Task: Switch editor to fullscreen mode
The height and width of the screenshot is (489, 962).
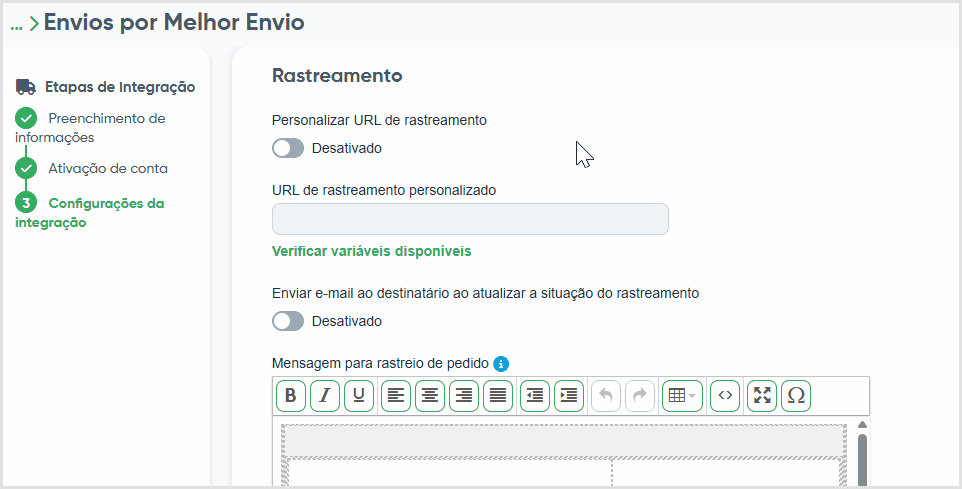Action: pyautogui.click(x=762, y=396)
